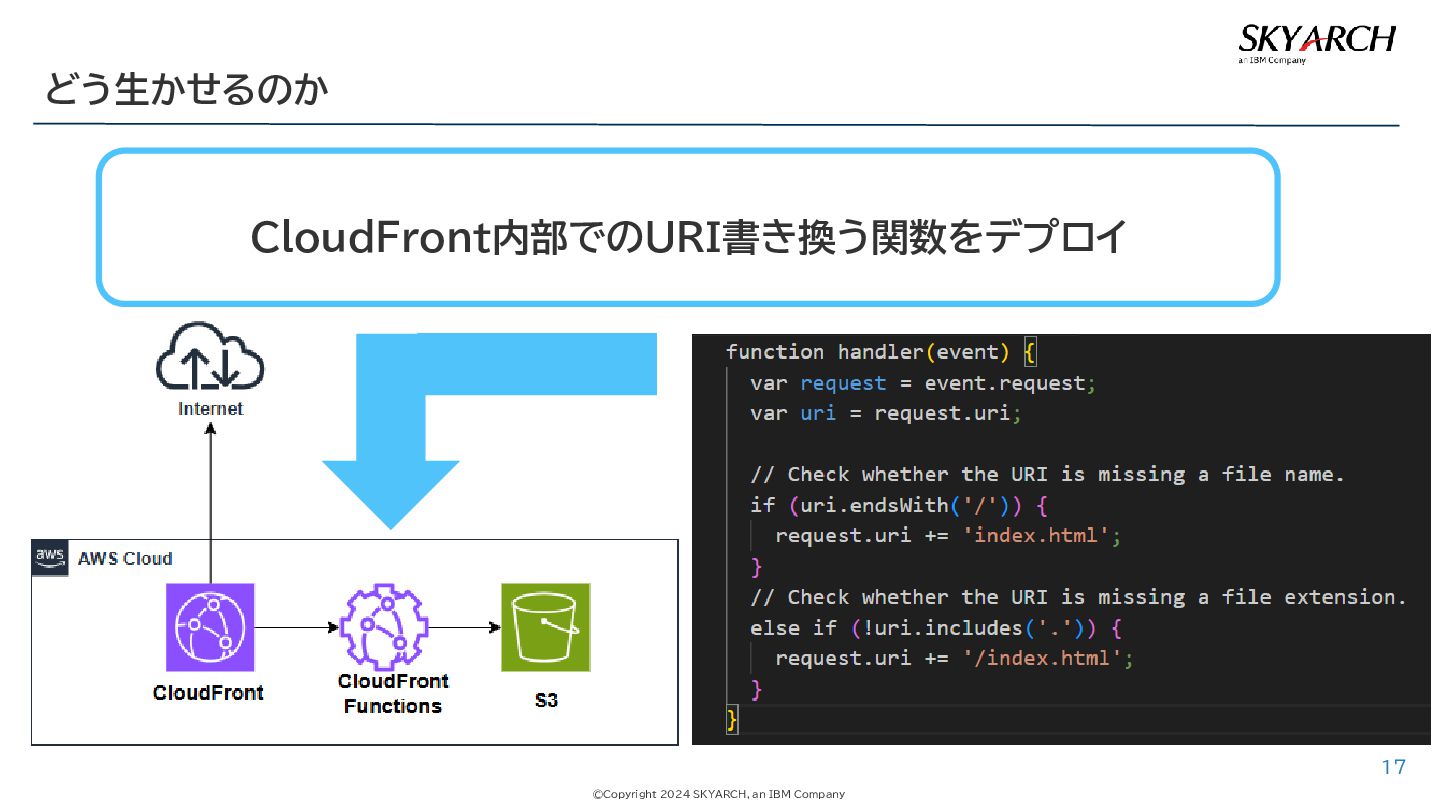The image size is (1440, 810).
Task: Click the 'AWS Cloud' label
Action: pos(125,559)
